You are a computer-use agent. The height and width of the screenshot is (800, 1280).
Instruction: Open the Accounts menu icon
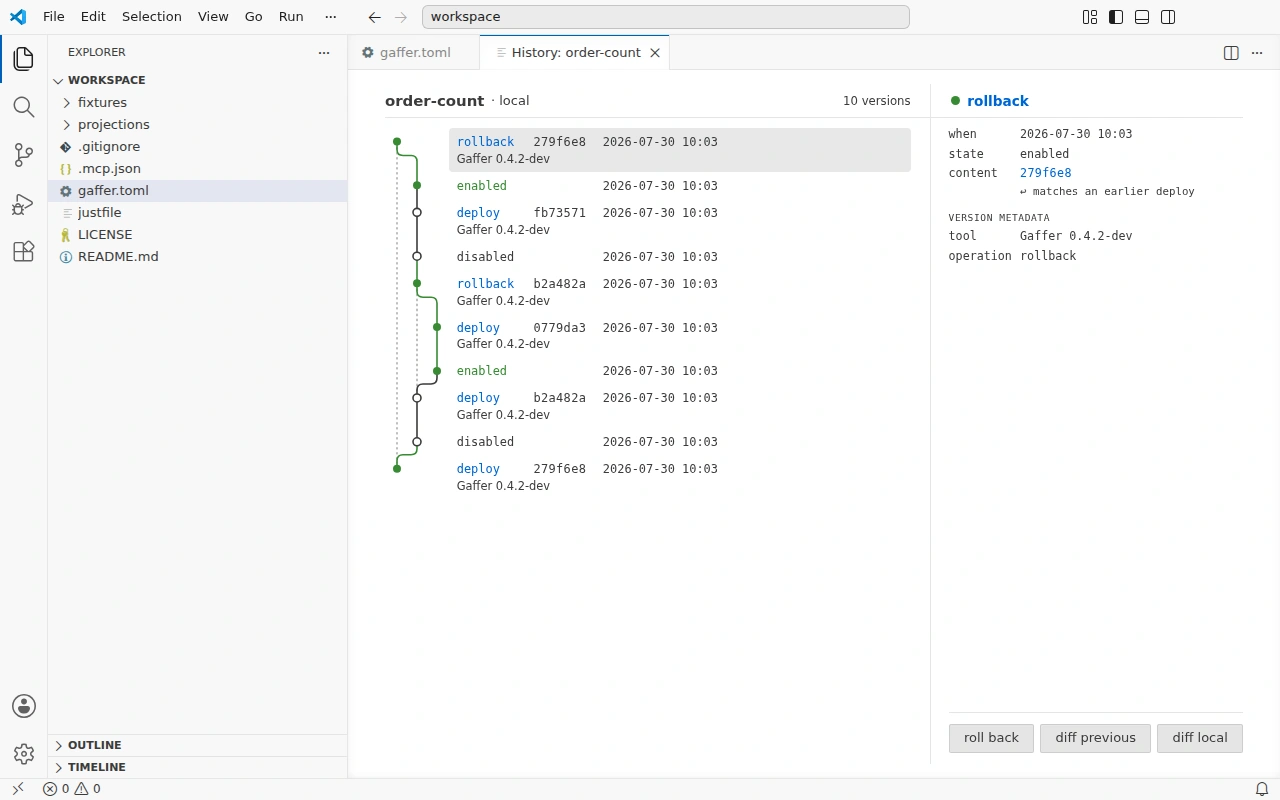click(x=24, y=706)
